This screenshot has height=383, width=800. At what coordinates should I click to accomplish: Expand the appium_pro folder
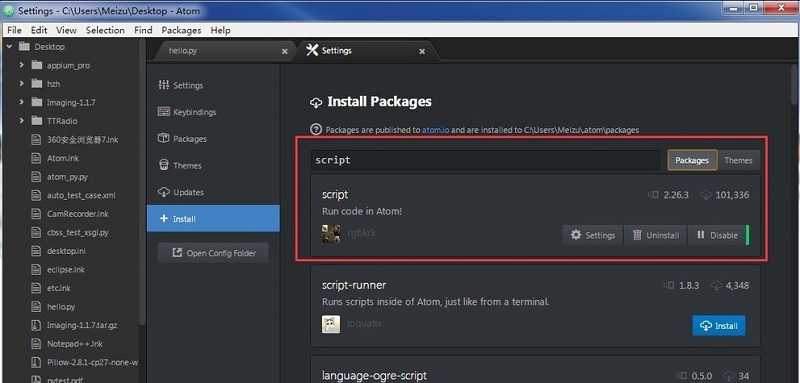pyautogui.click(x=21, y=65)
